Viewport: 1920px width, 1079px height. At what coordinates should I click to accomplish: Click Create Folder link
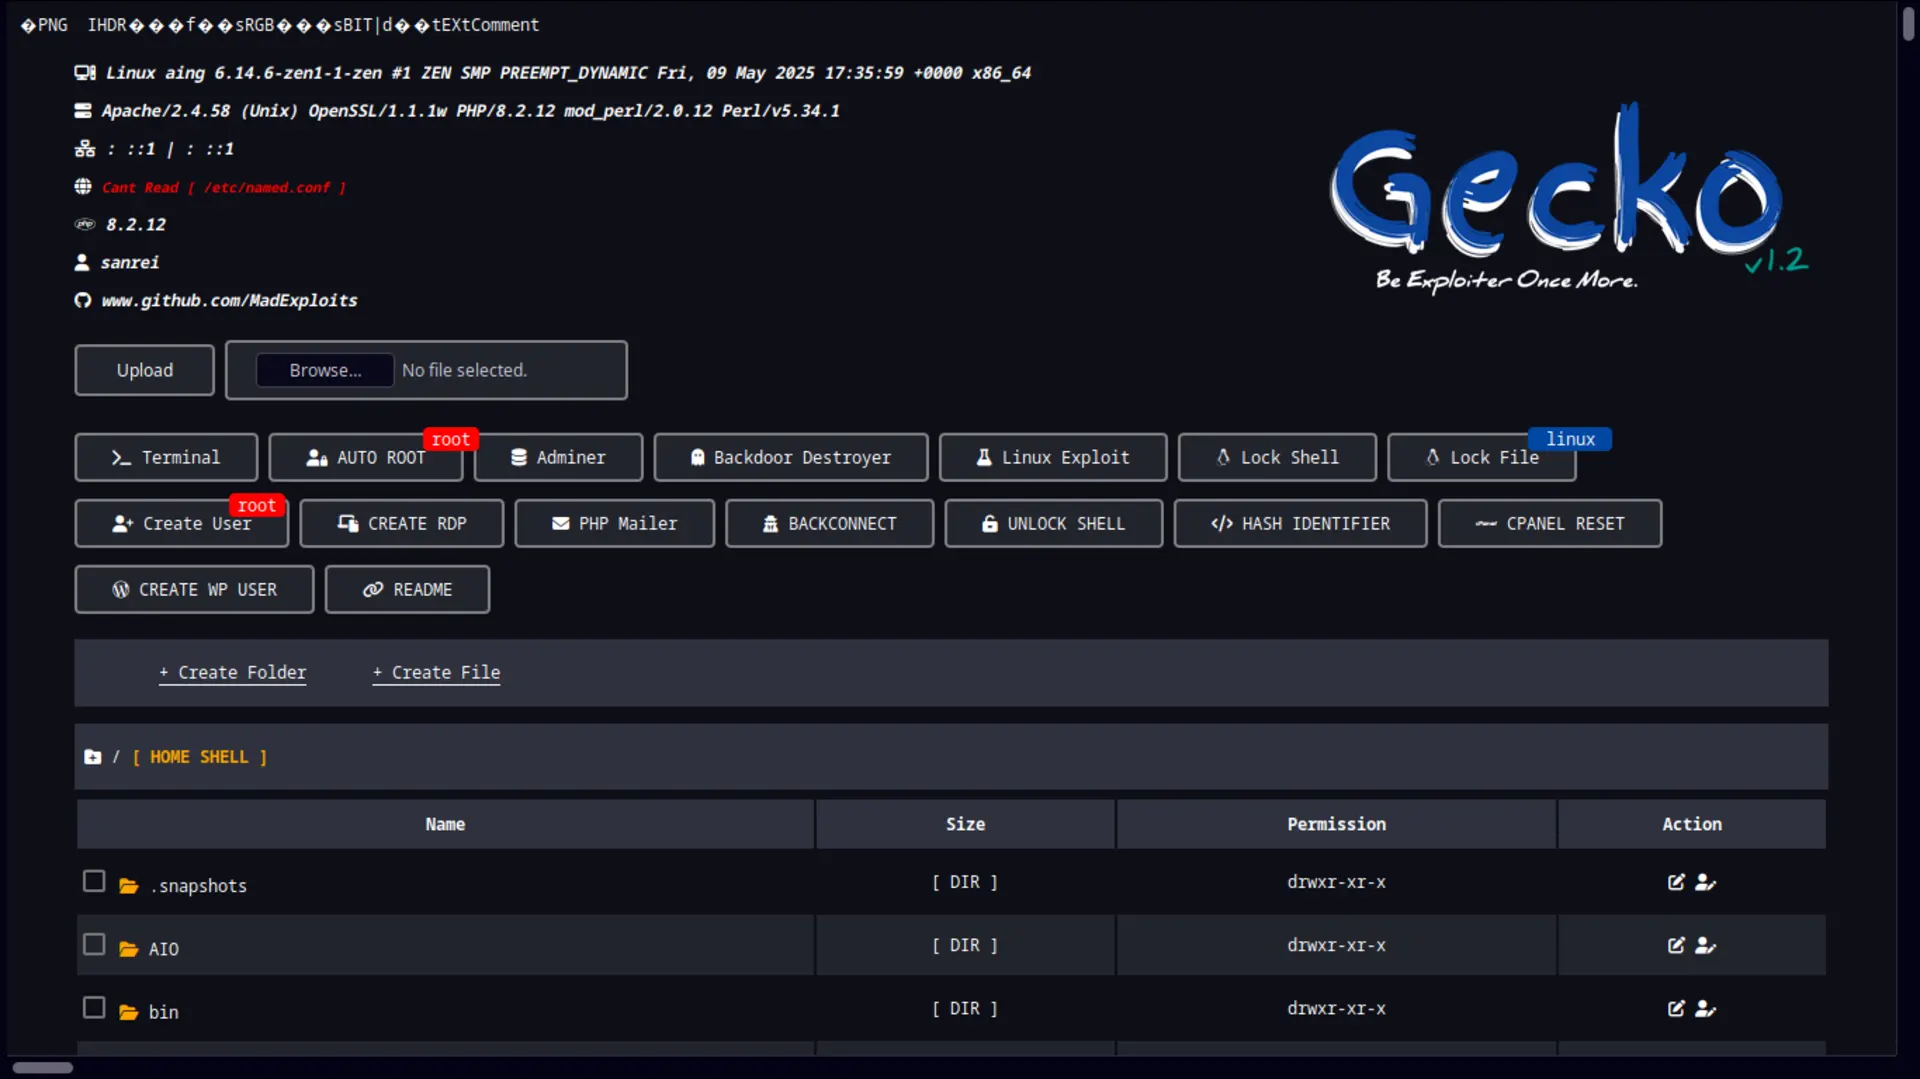pos(233,673)
